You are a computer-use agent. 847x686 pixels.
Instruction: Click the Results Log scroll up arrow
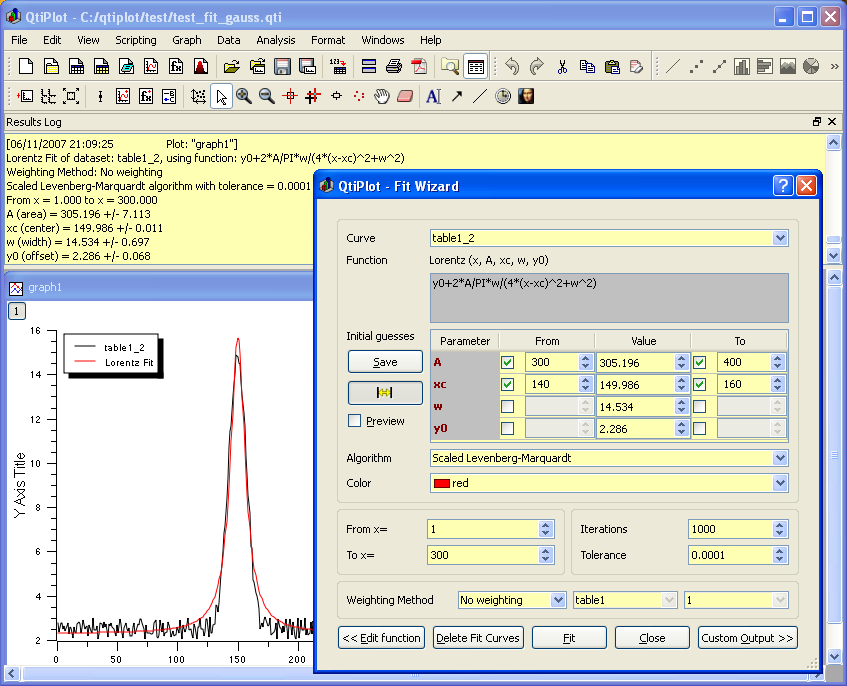point(833,143)
